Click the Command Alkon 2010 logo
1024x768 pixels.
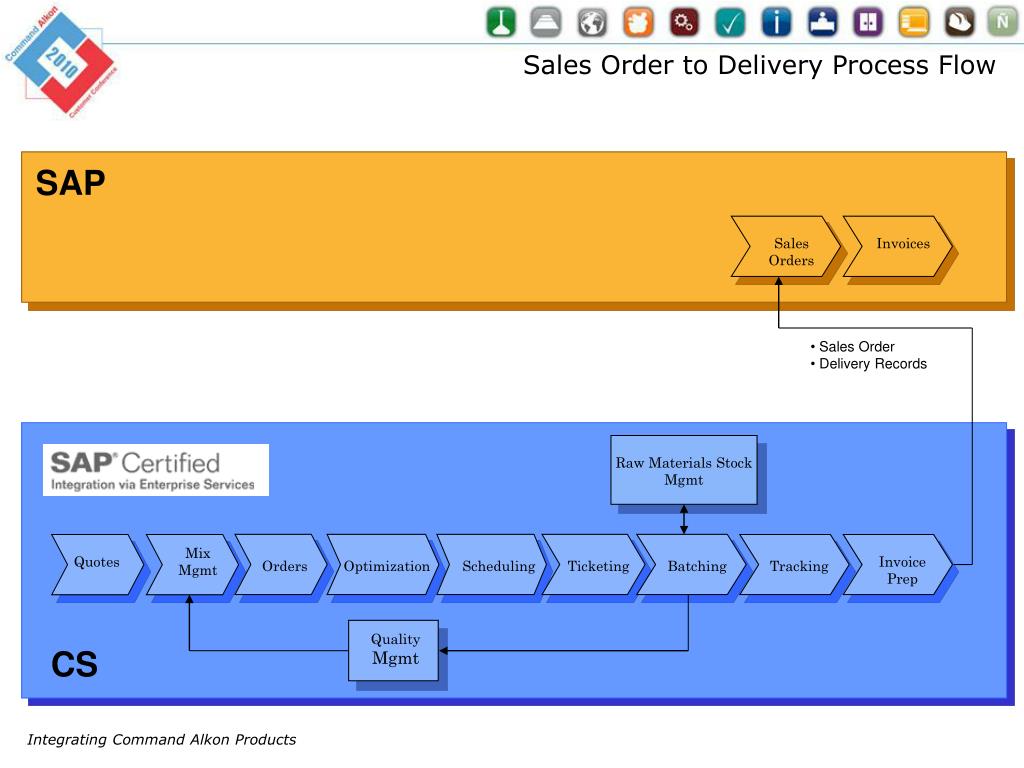[x=61, y=61]
